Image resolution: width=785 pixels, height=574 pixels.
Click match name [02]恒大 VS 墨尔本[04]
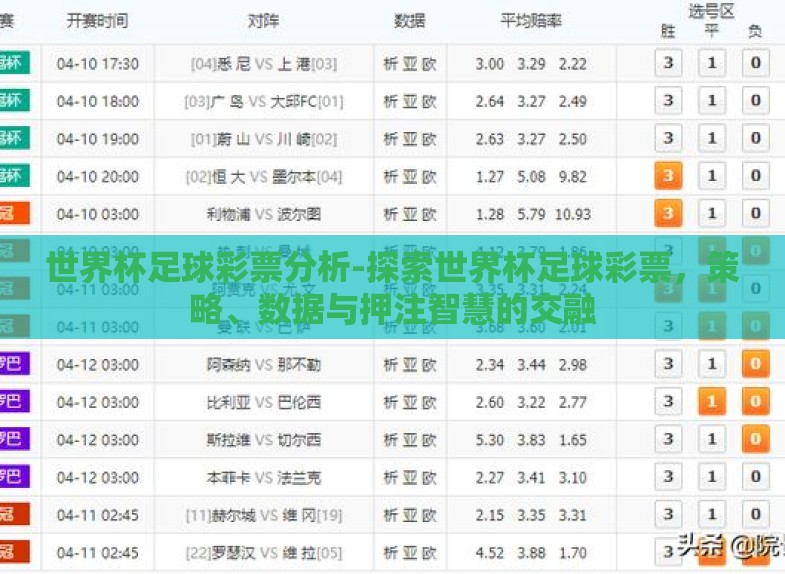click(264, 177)
